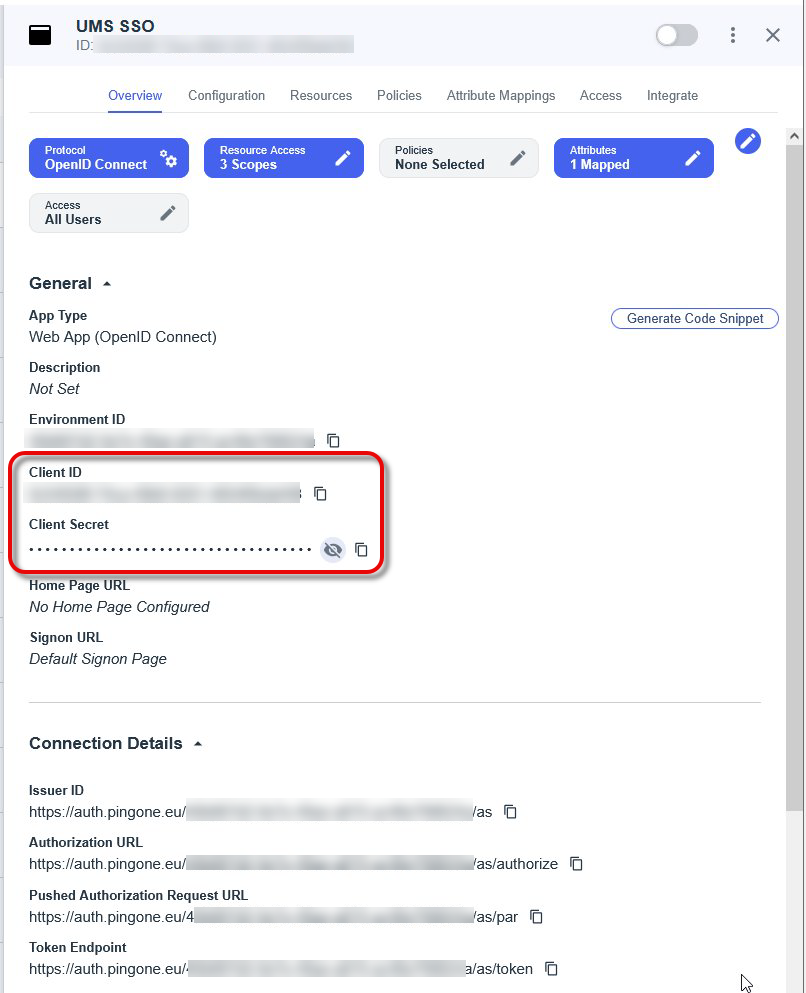Click the round blue edit pencil icon
The image size is (806, 993).
(748, 141)
